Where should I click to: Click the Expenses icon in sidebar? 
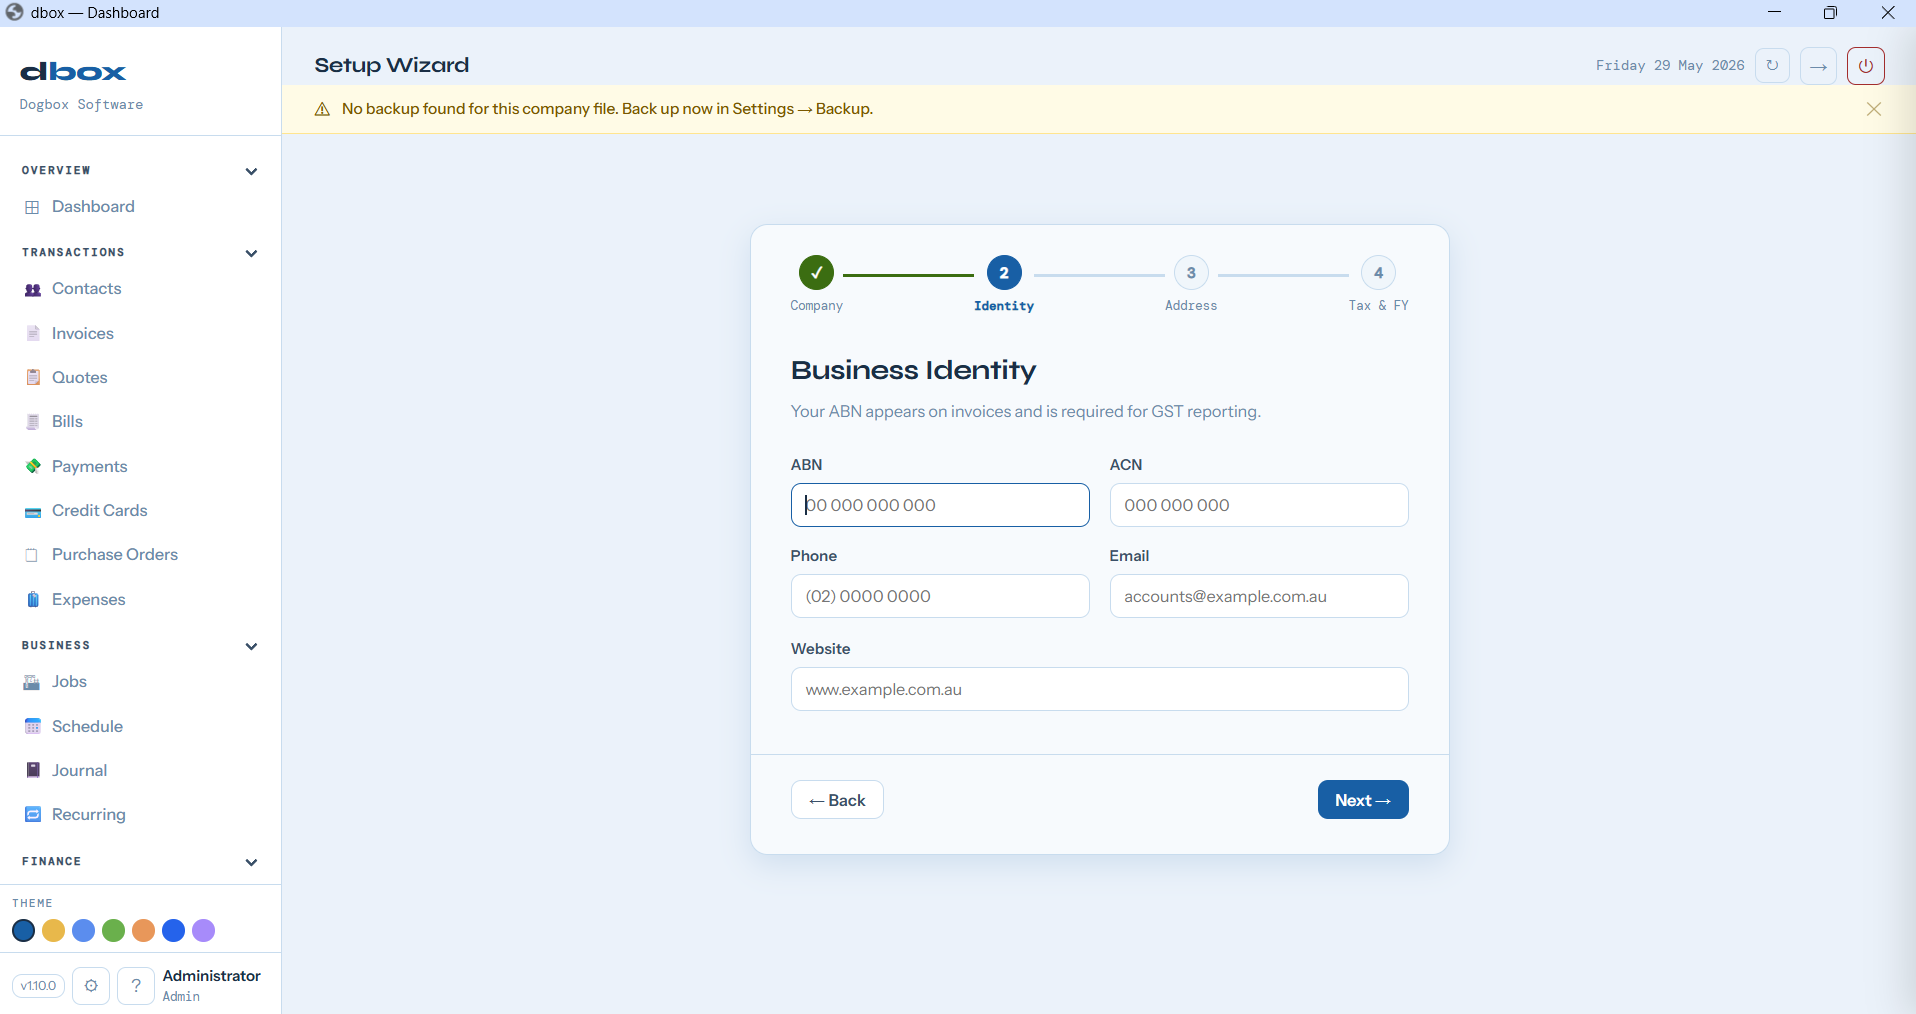(x=33, y=600)
